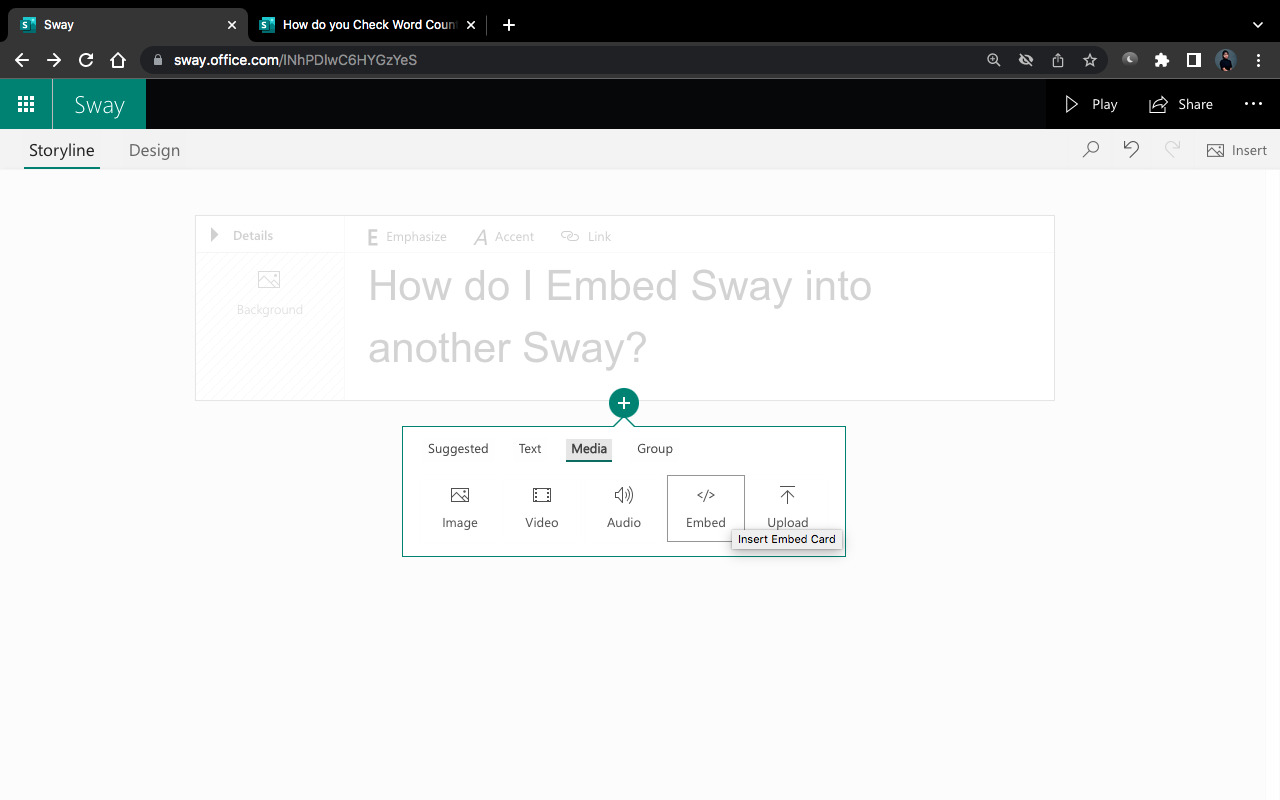Switch to the Media tab
This screenshot has height=800, width=1280.
coord(588,449)
